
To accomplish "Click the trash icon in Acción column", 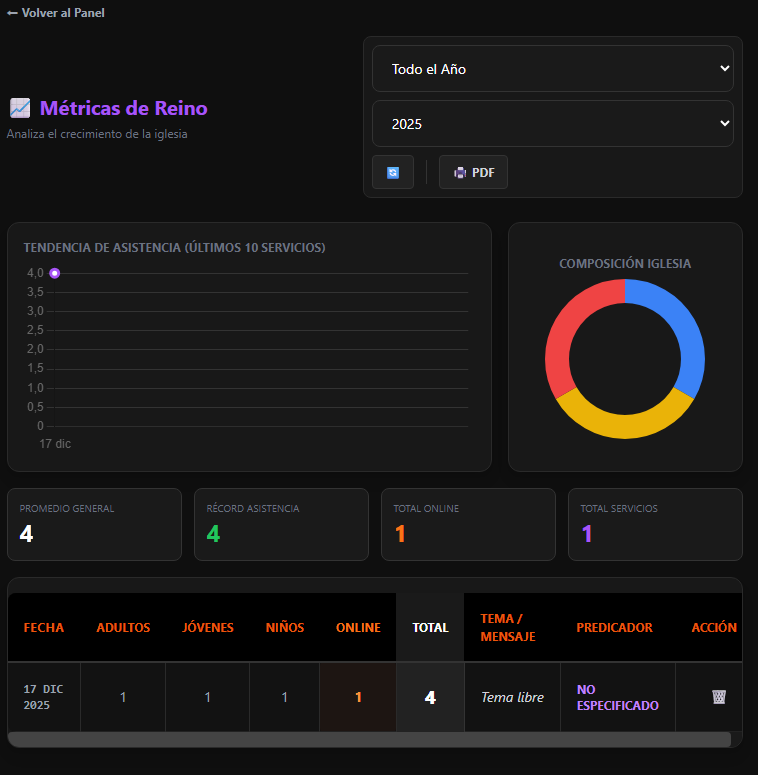I will click(719, 697).
